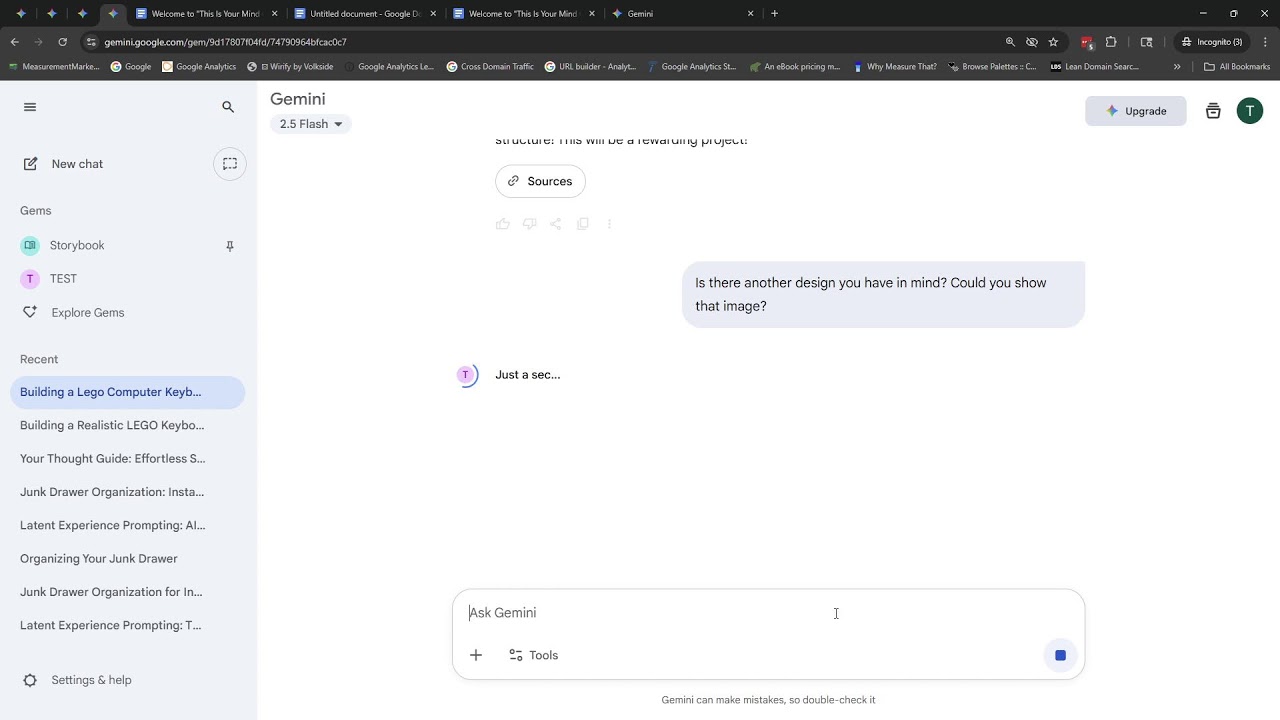This screenshot has width=1280, height=720.
Task: Click the search magnifier in the Gemini sidebar
Action: coord(228,107)
